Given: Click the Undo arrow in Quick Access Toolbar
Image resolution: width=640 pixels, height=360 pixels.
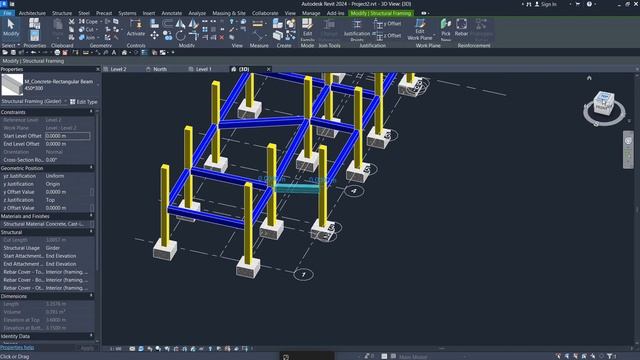Looking at the screenshot, I should pos(33,53).
